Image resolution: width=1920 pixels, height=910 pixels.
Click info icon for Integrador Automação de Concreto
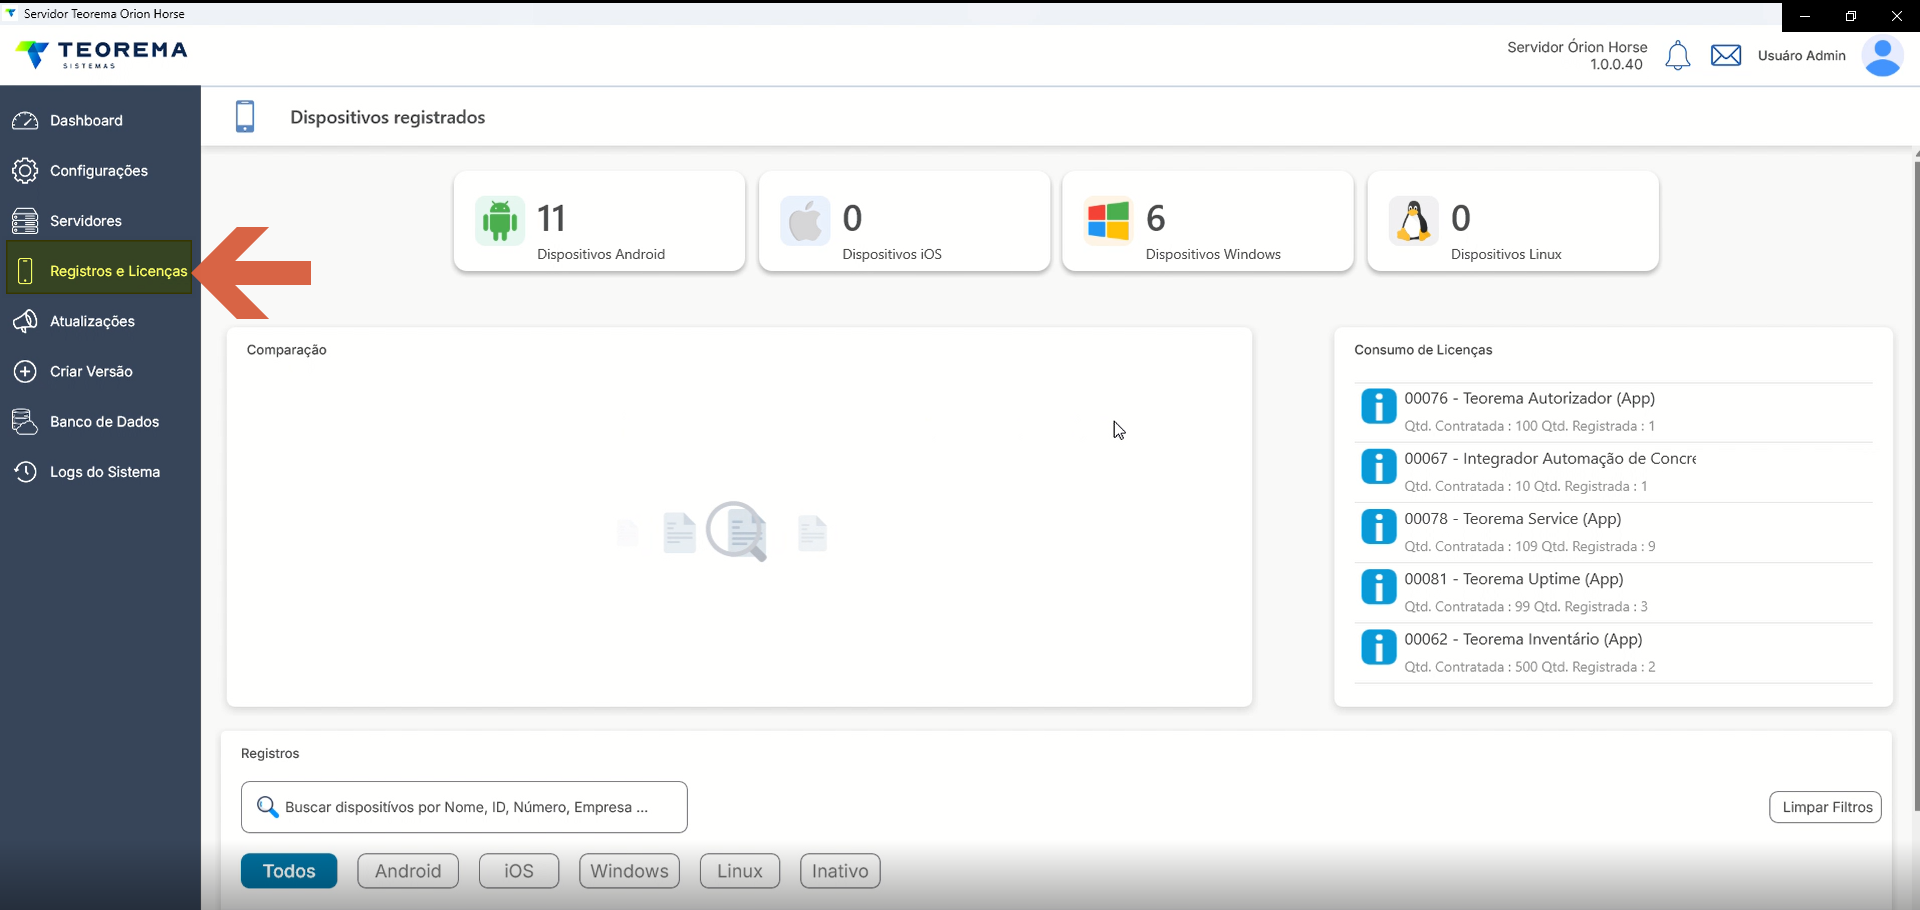1378,466
